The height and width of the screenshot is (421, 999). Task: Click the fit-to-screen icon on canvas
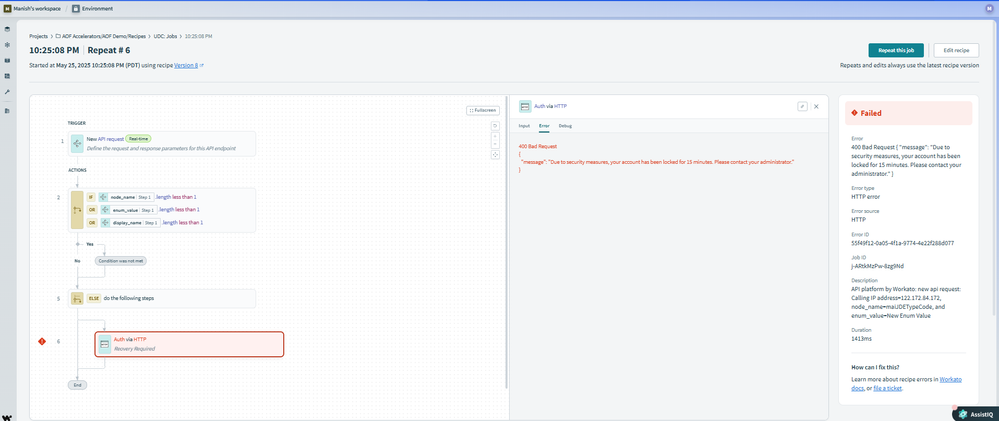coord(494,155)
